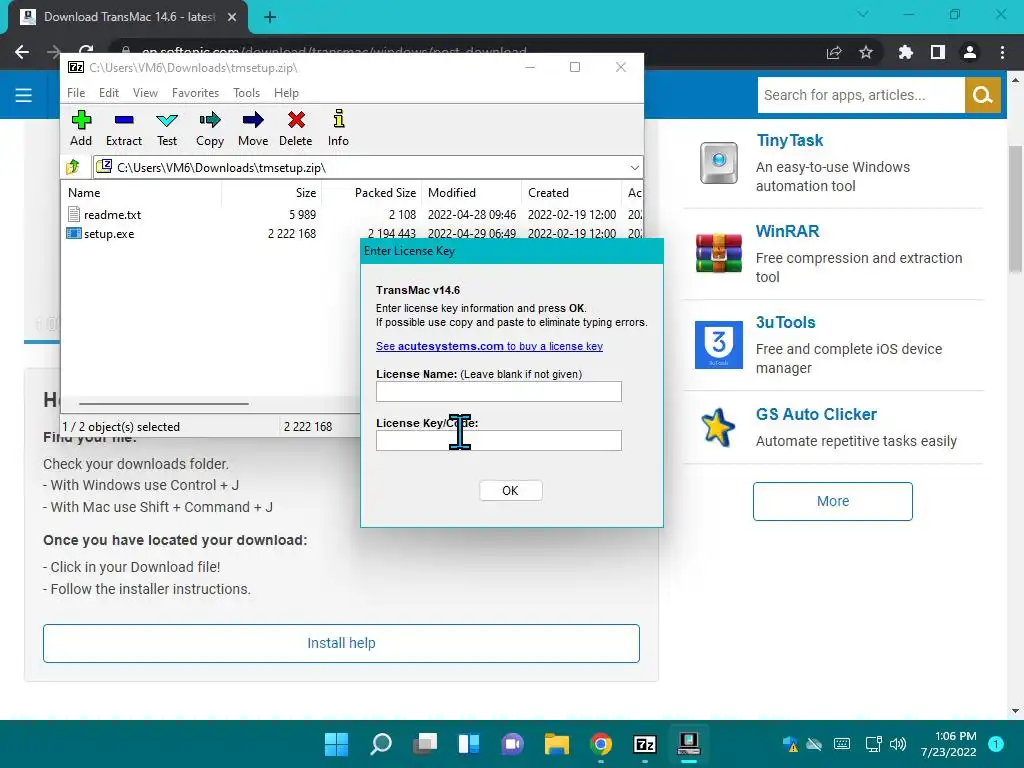Open the acutesystems.com buy license link

489,346
